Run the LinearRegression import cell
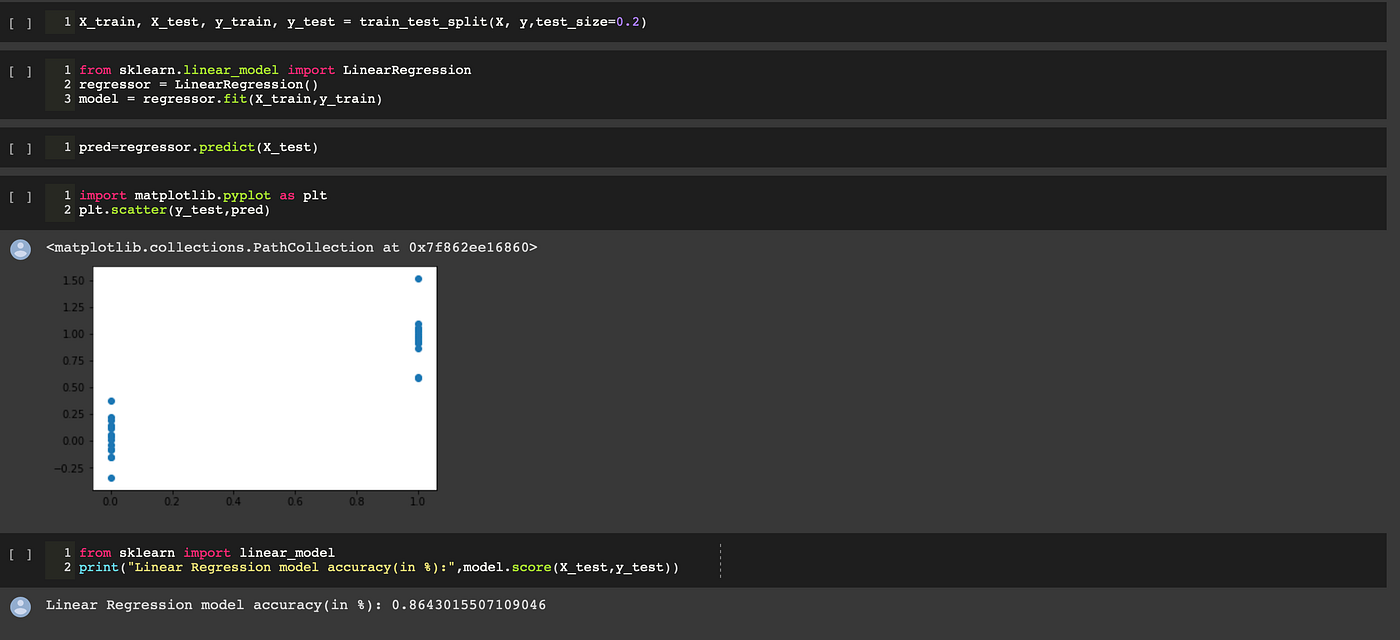This screenshot has height=640, width=1400. [20, 71]
